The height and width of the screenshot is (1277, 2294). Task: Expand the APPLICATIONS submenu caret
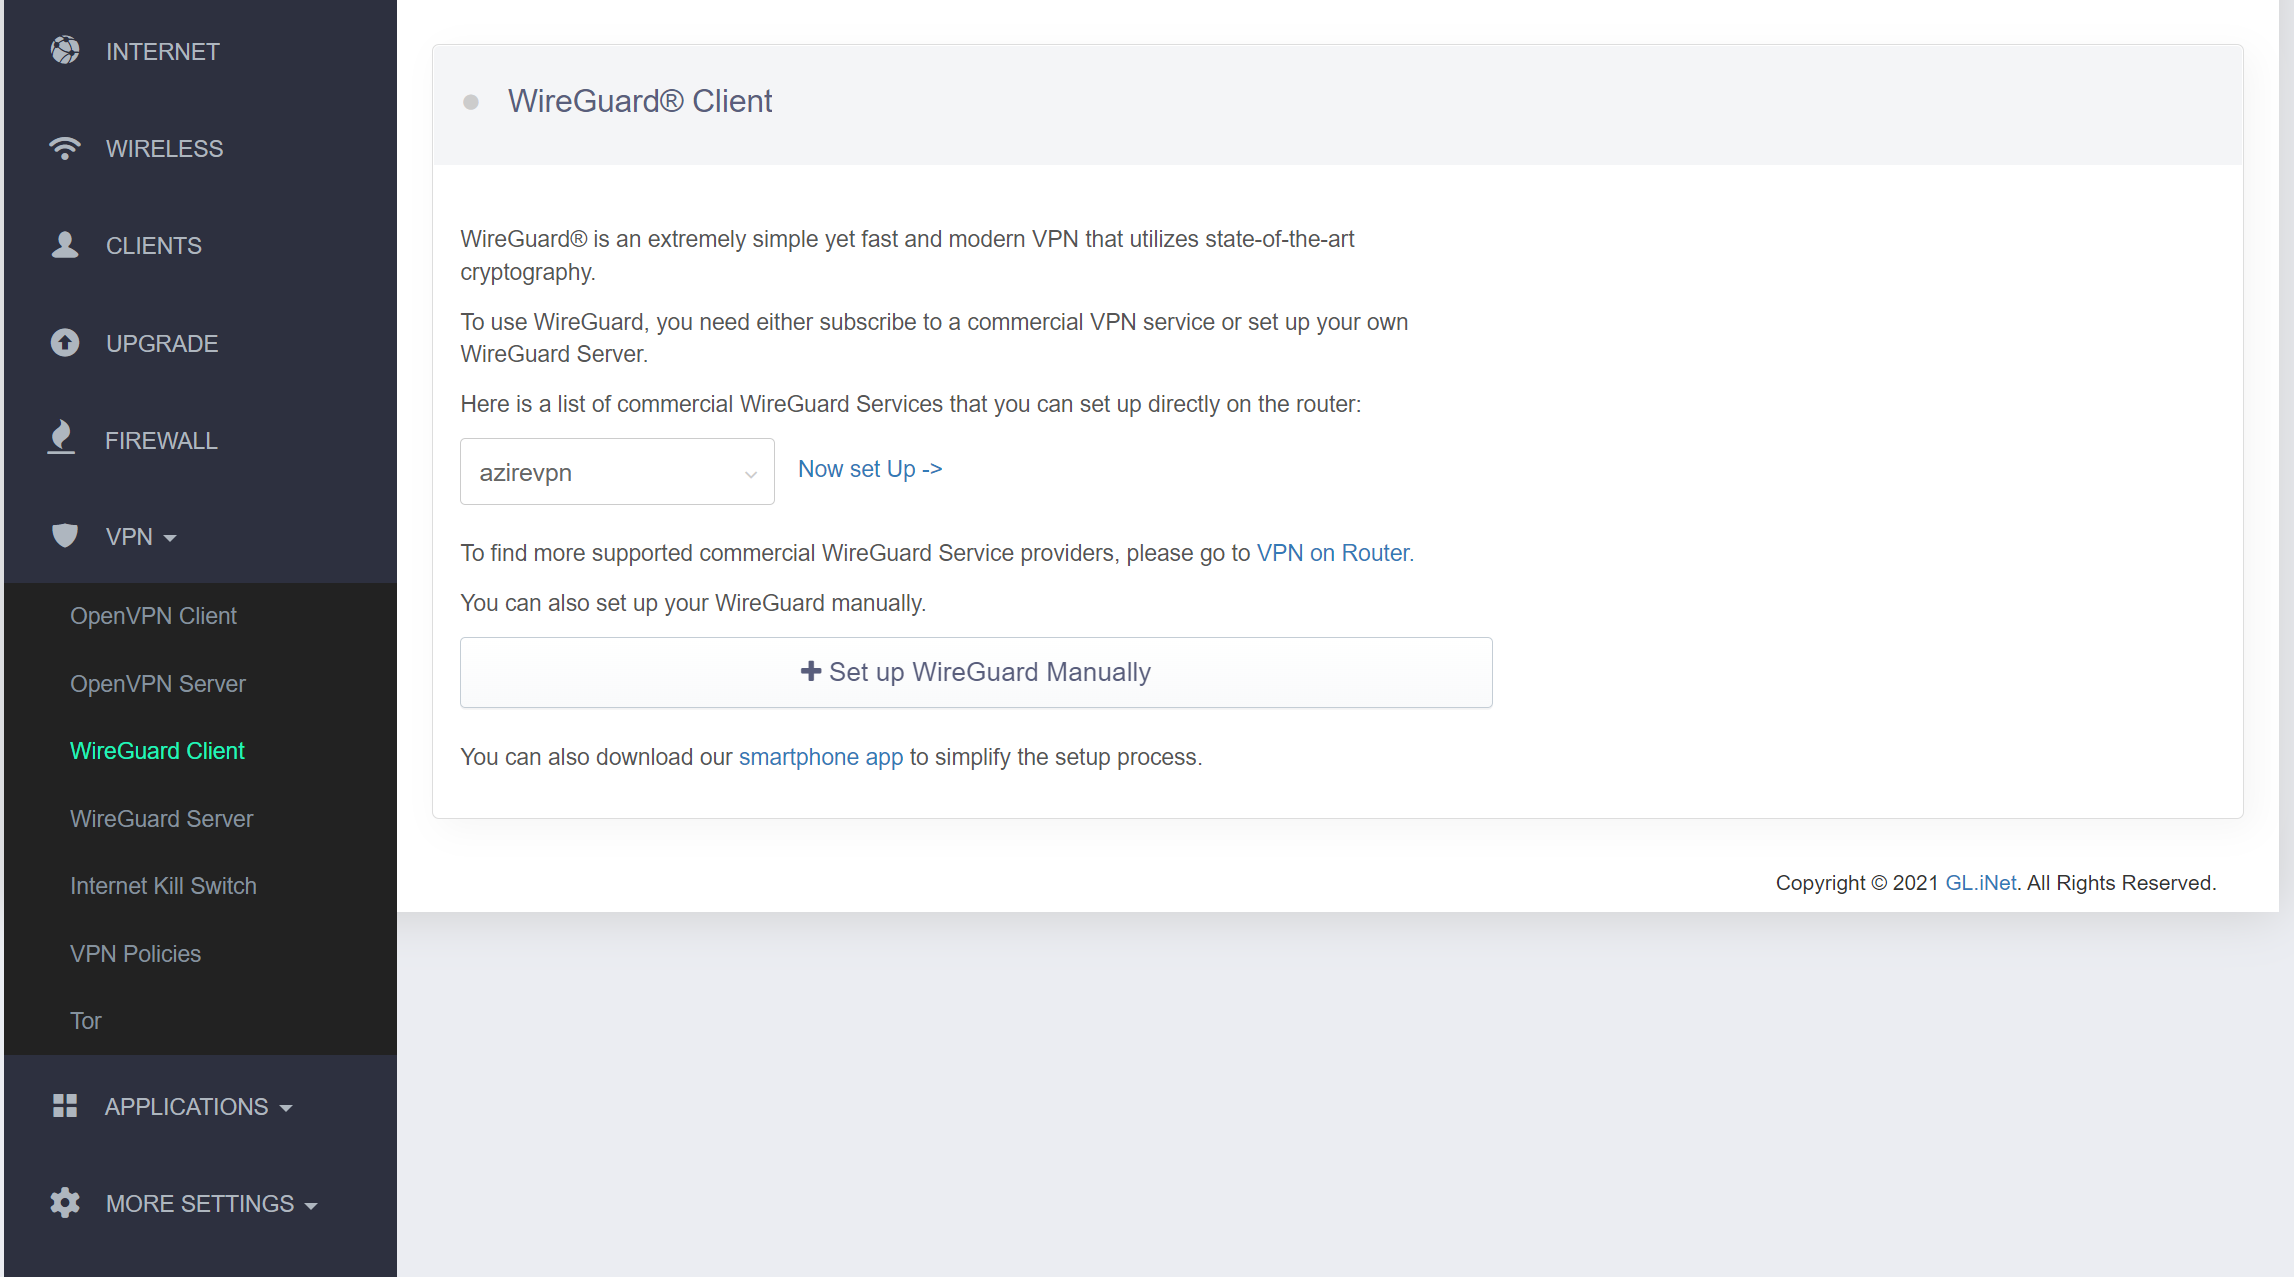286,1108
